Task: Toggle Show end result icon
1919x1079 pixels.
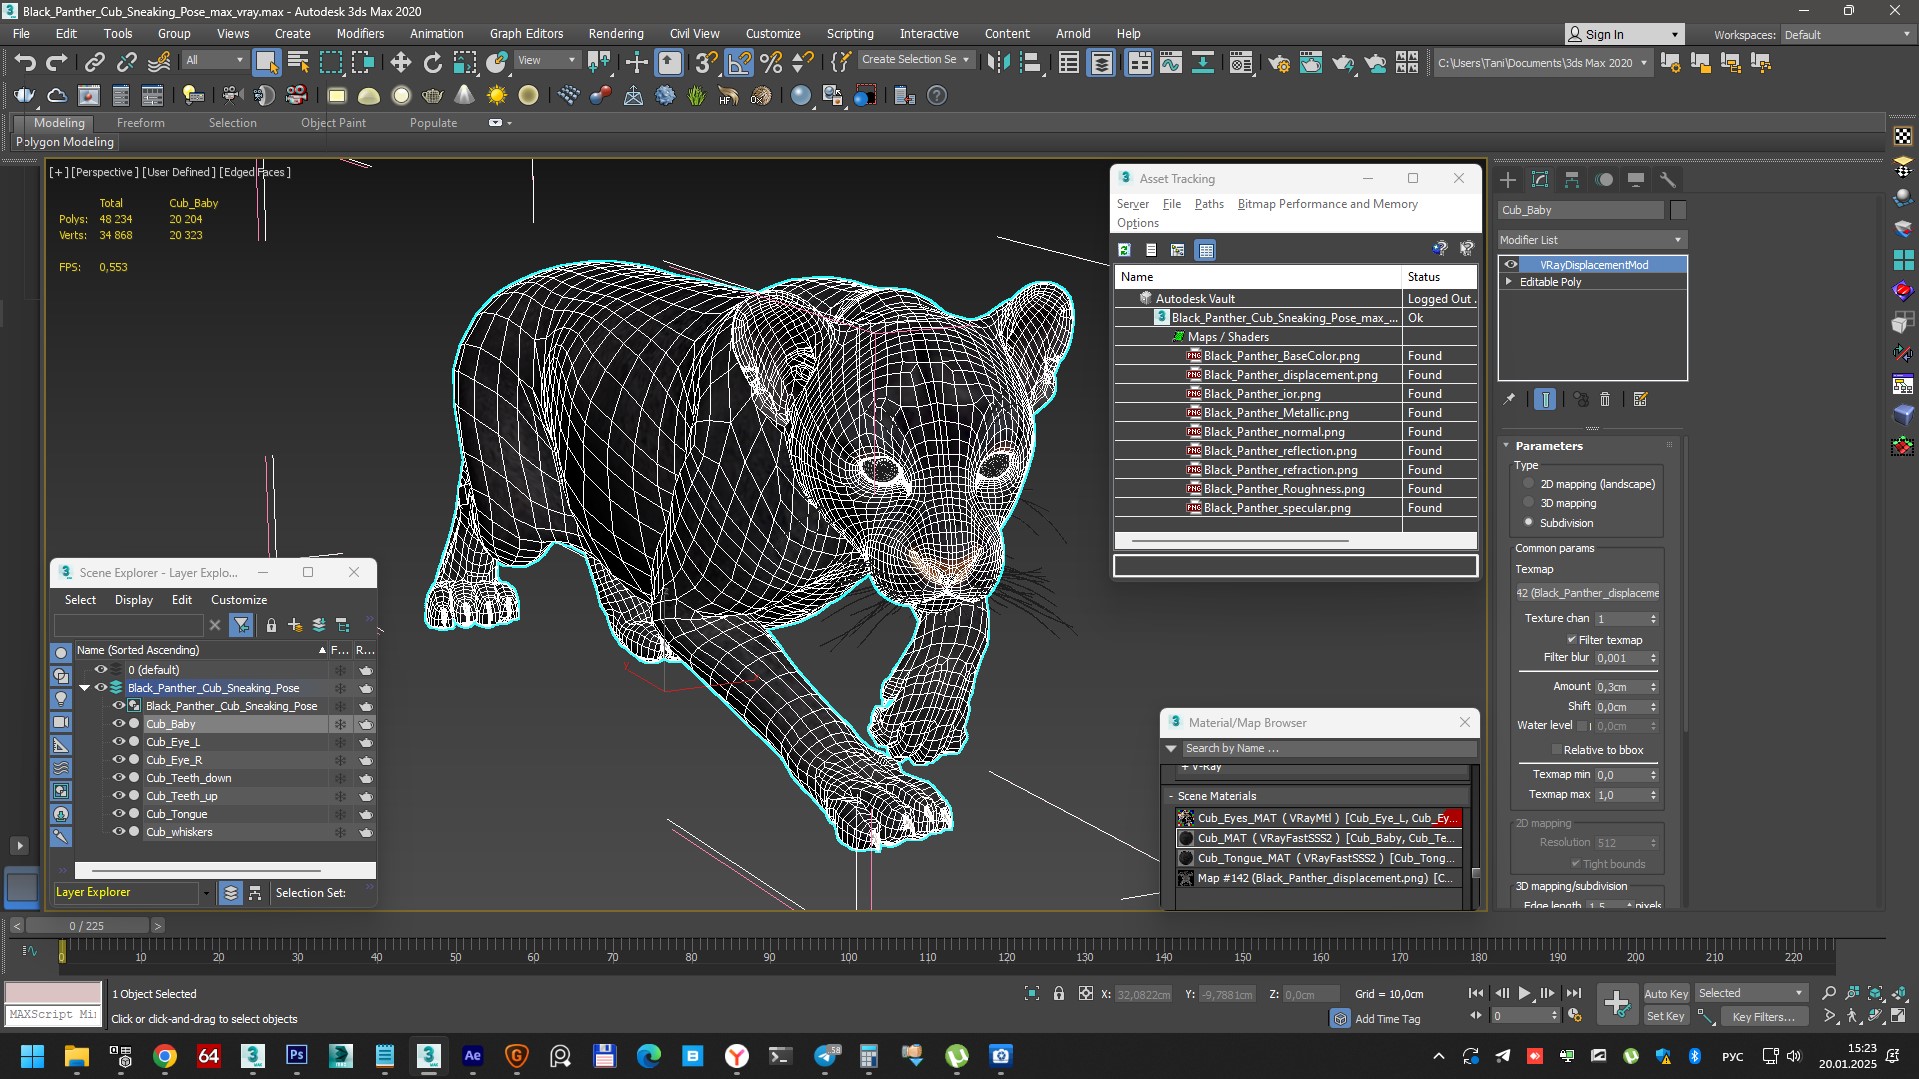Action: tap(1545, 399)
